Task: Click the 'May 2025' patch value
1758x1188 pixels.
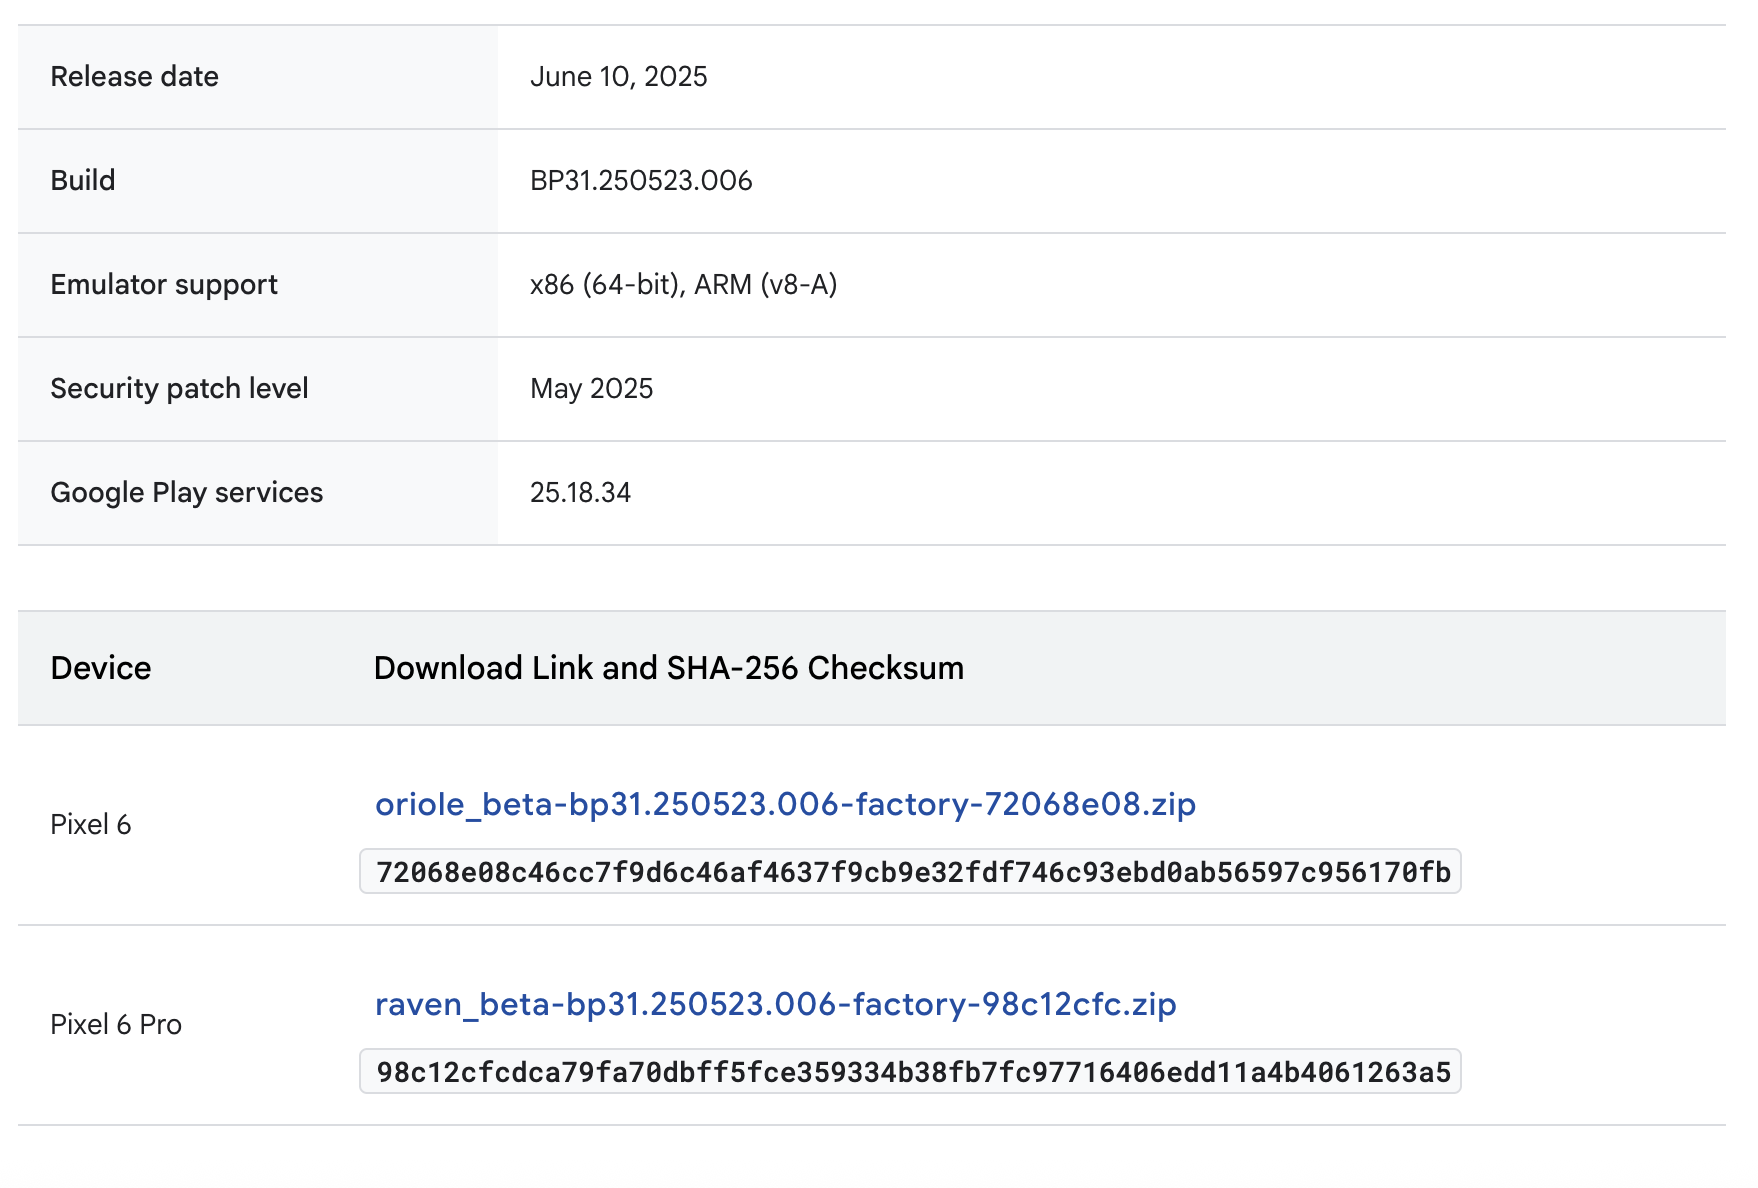Action: pos(592,389)
